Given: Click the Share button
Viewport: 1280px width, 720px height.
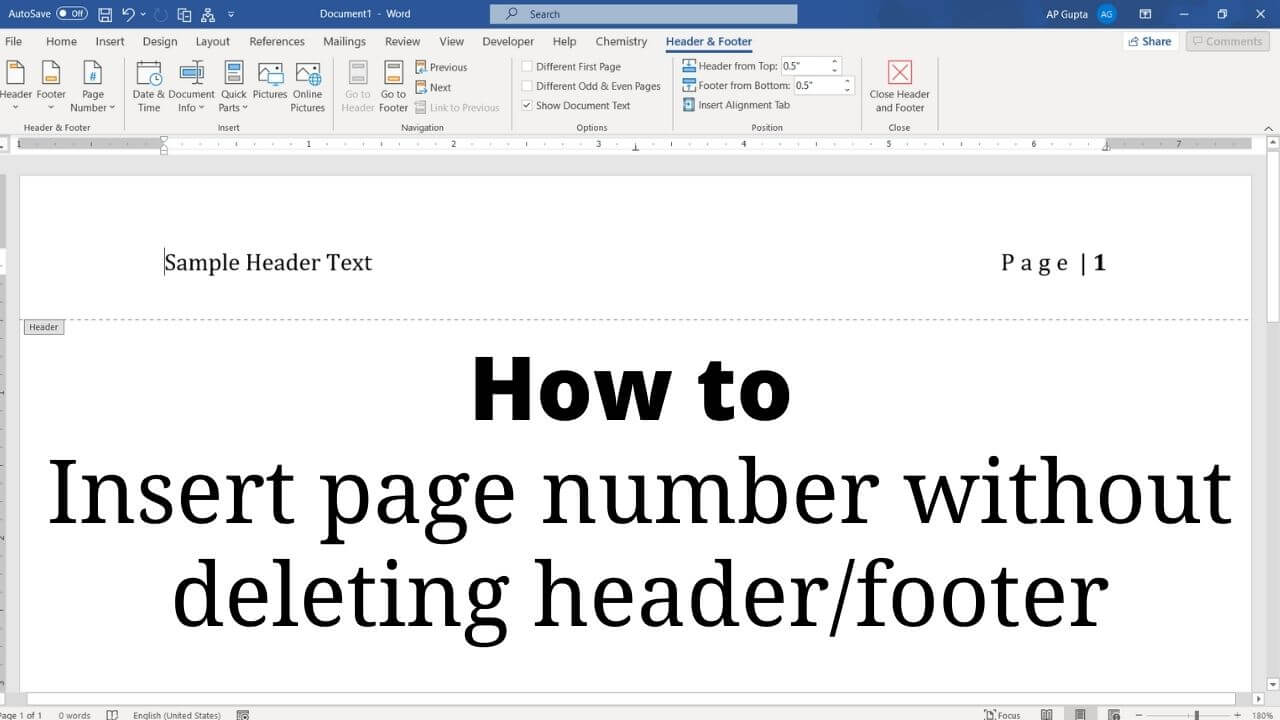Looking at the screenshot, I should 1148,41.
